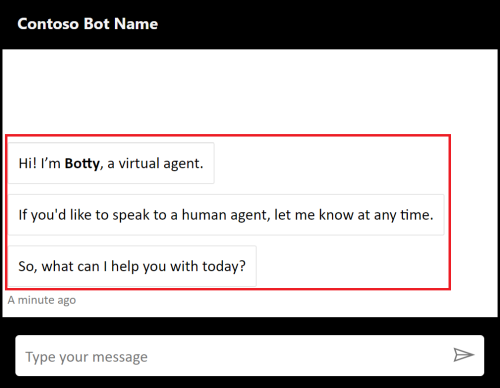This screenshot has width=500, height=388.
Task: Click the word Name in the header title
Action: [x=136, y=24]
